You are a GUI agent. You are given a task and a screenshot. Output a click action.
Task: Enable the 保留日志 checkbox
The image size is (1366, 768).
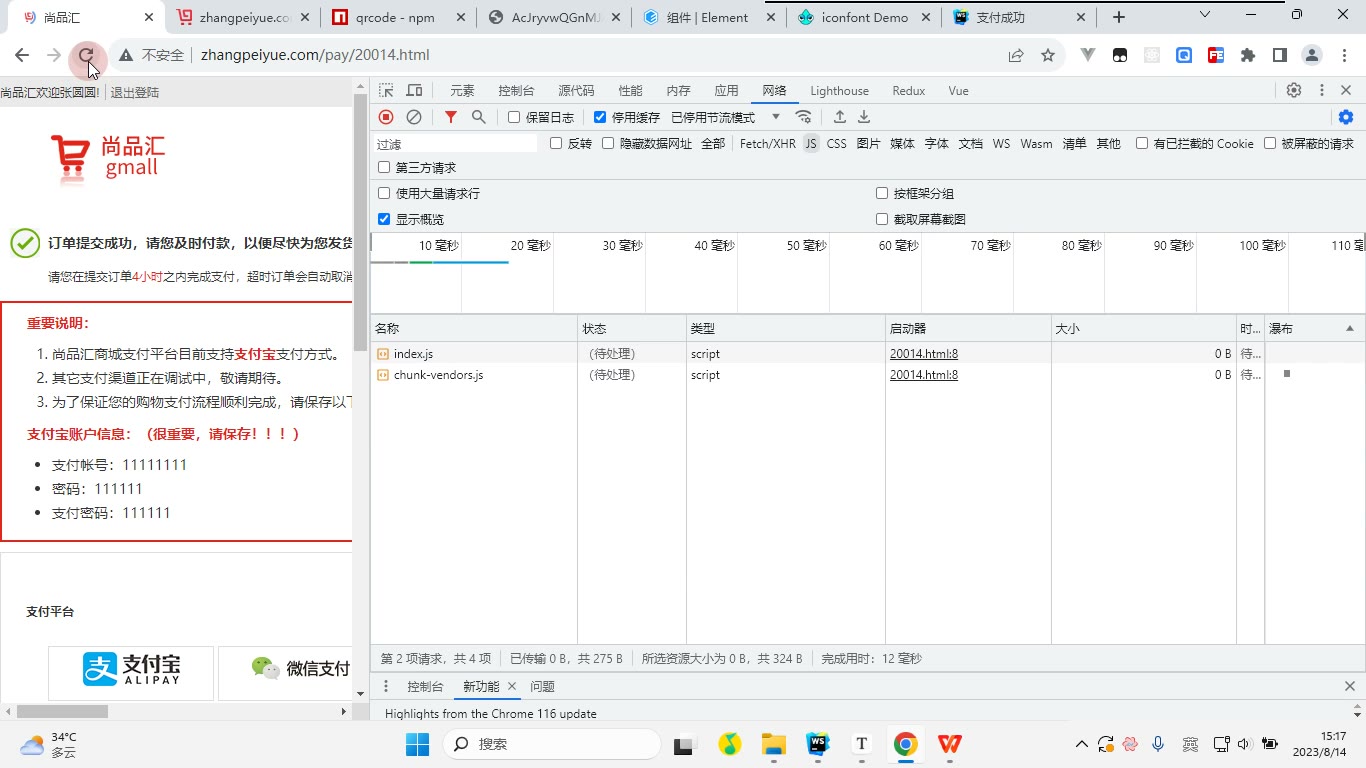(514, 117)
